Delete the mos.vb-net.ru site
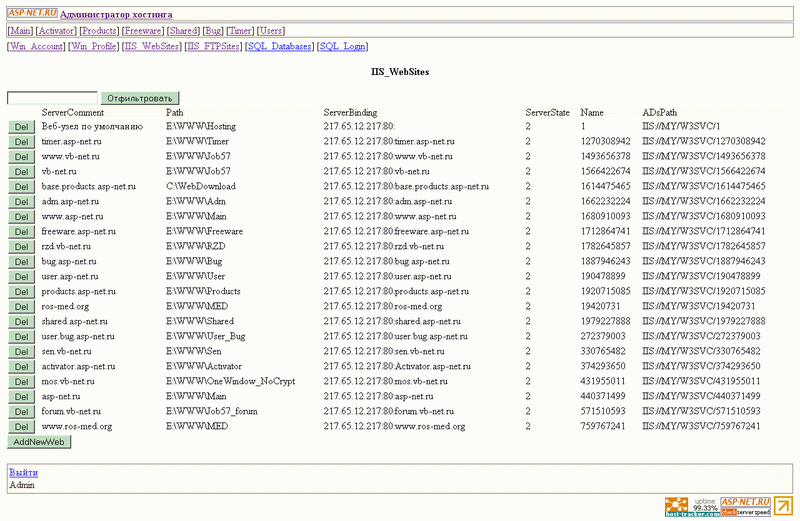The width and height of the screenshot is (800, 521). click(21, 382)
